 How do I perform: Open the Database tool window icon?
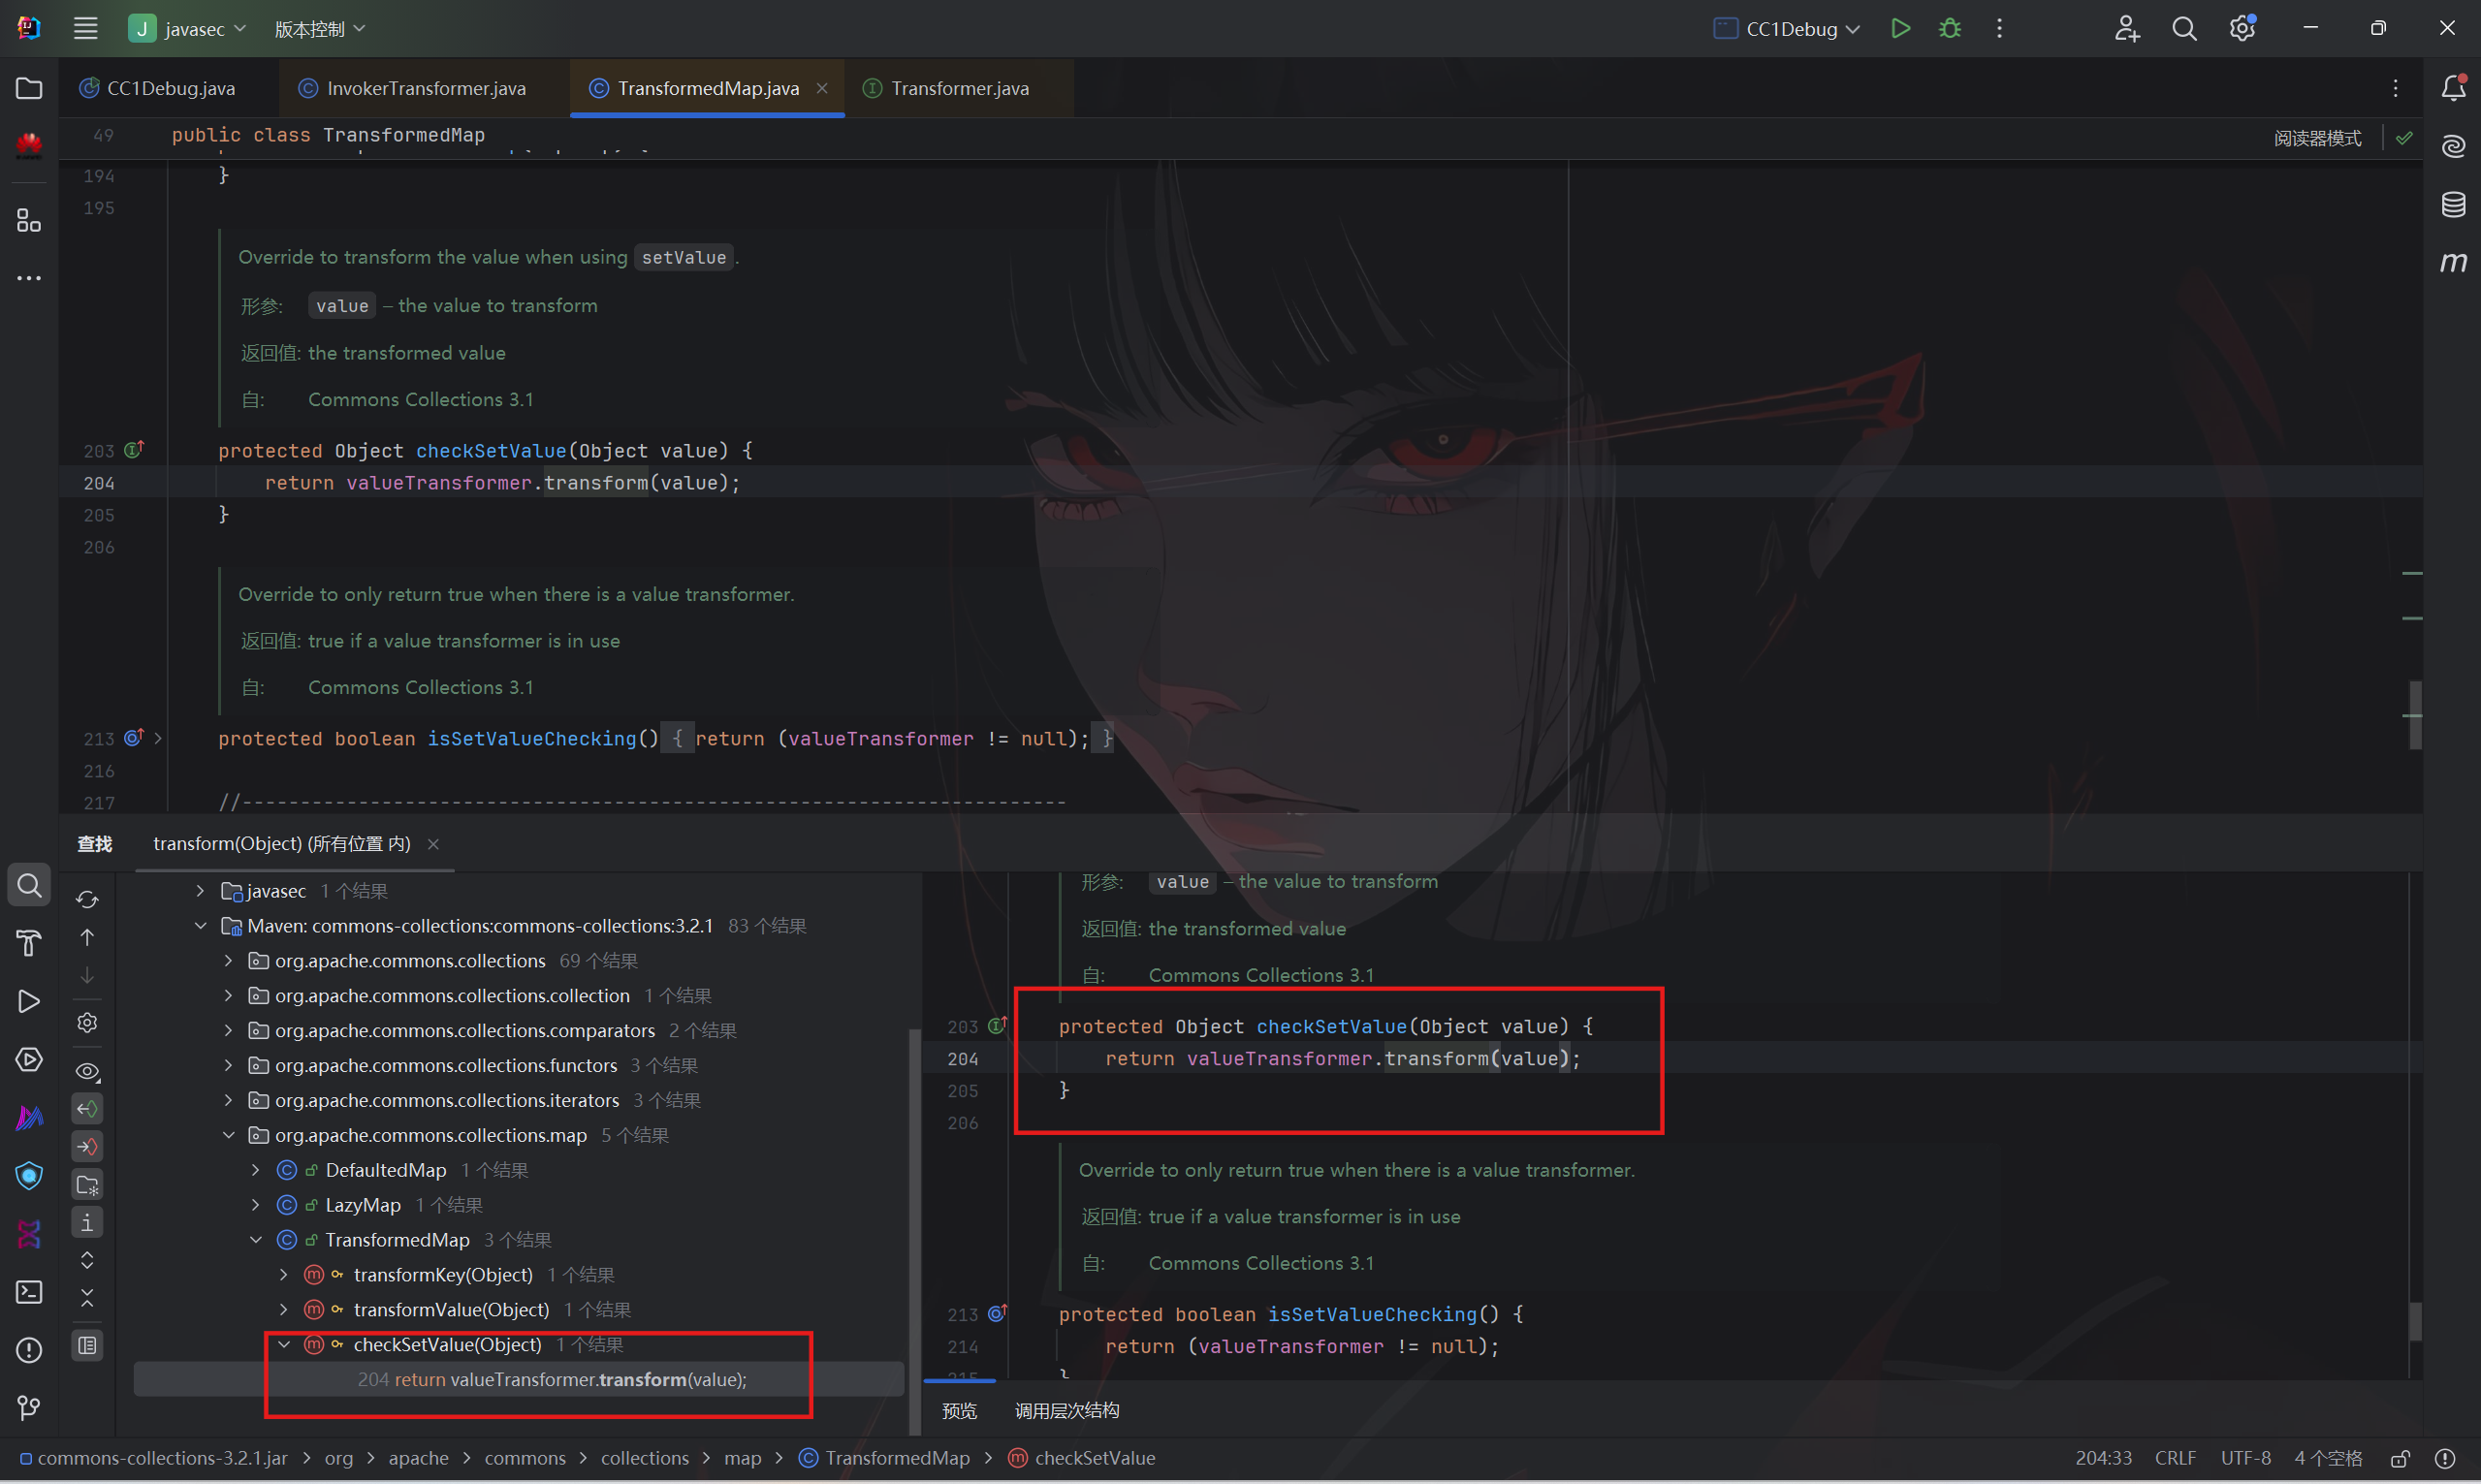coord(2453,205)
